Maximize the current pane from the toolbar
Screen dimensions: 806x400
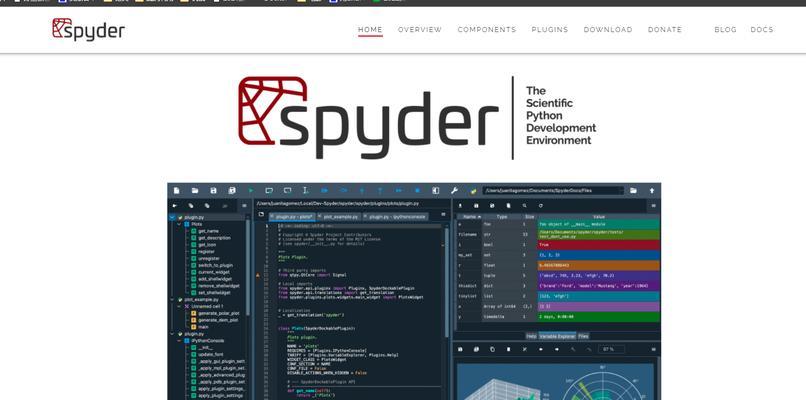[435, 190]
